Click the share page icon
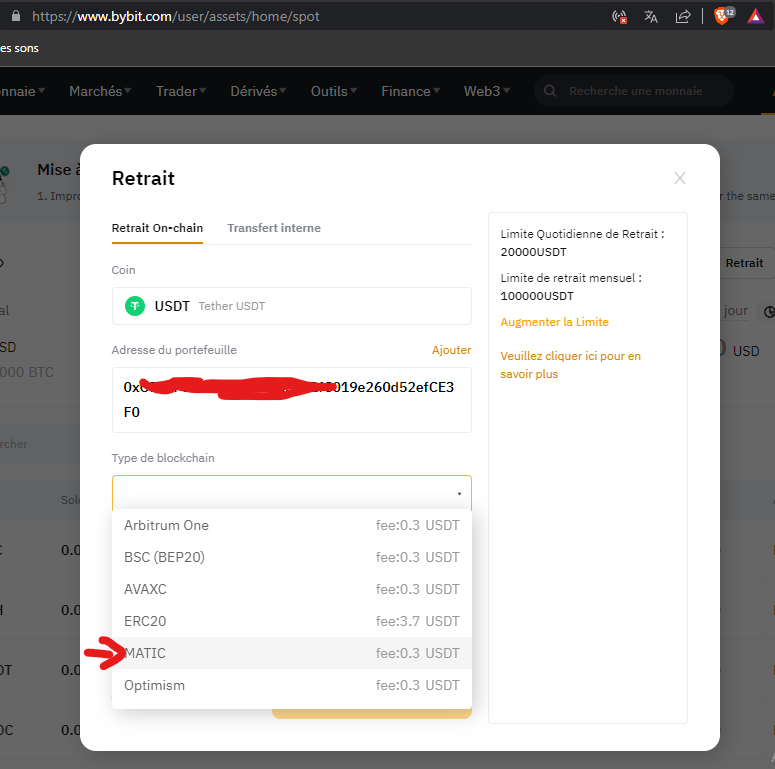 pos(683,16)
